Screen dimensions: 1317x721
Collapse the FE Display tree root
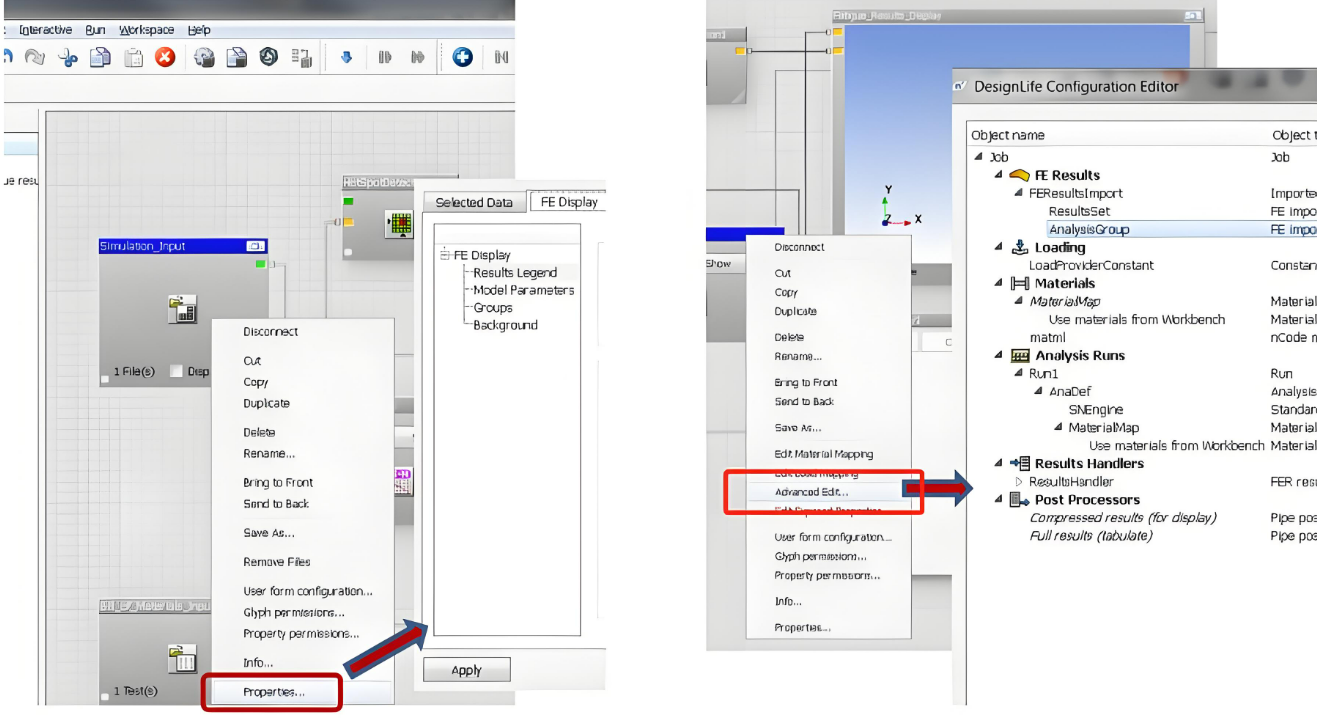click(x=444, y=255)
